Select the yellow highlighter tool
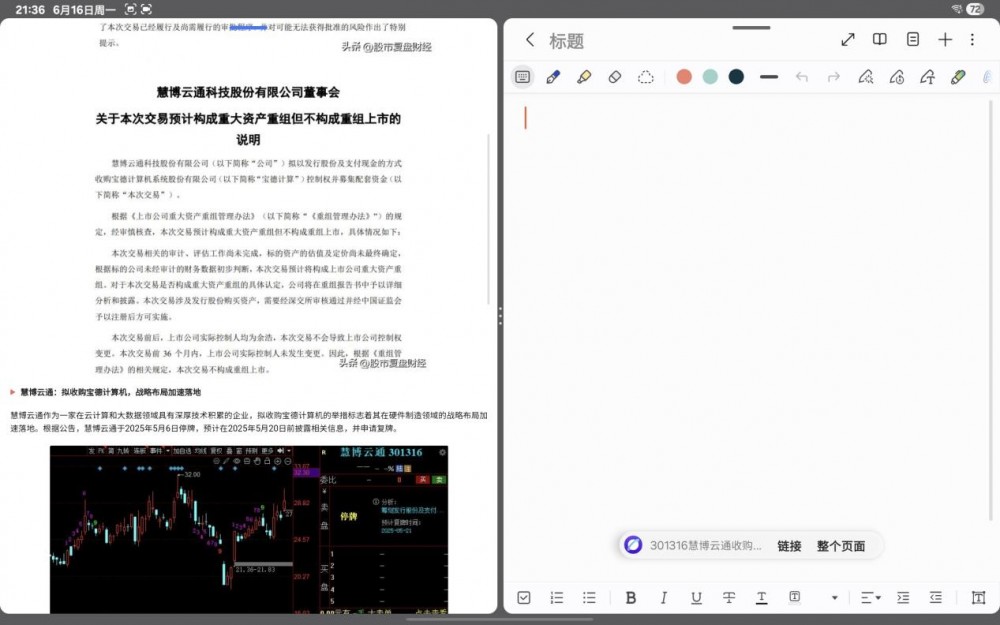The height and width of the screenshot is (625, 1000). point(584,77)
